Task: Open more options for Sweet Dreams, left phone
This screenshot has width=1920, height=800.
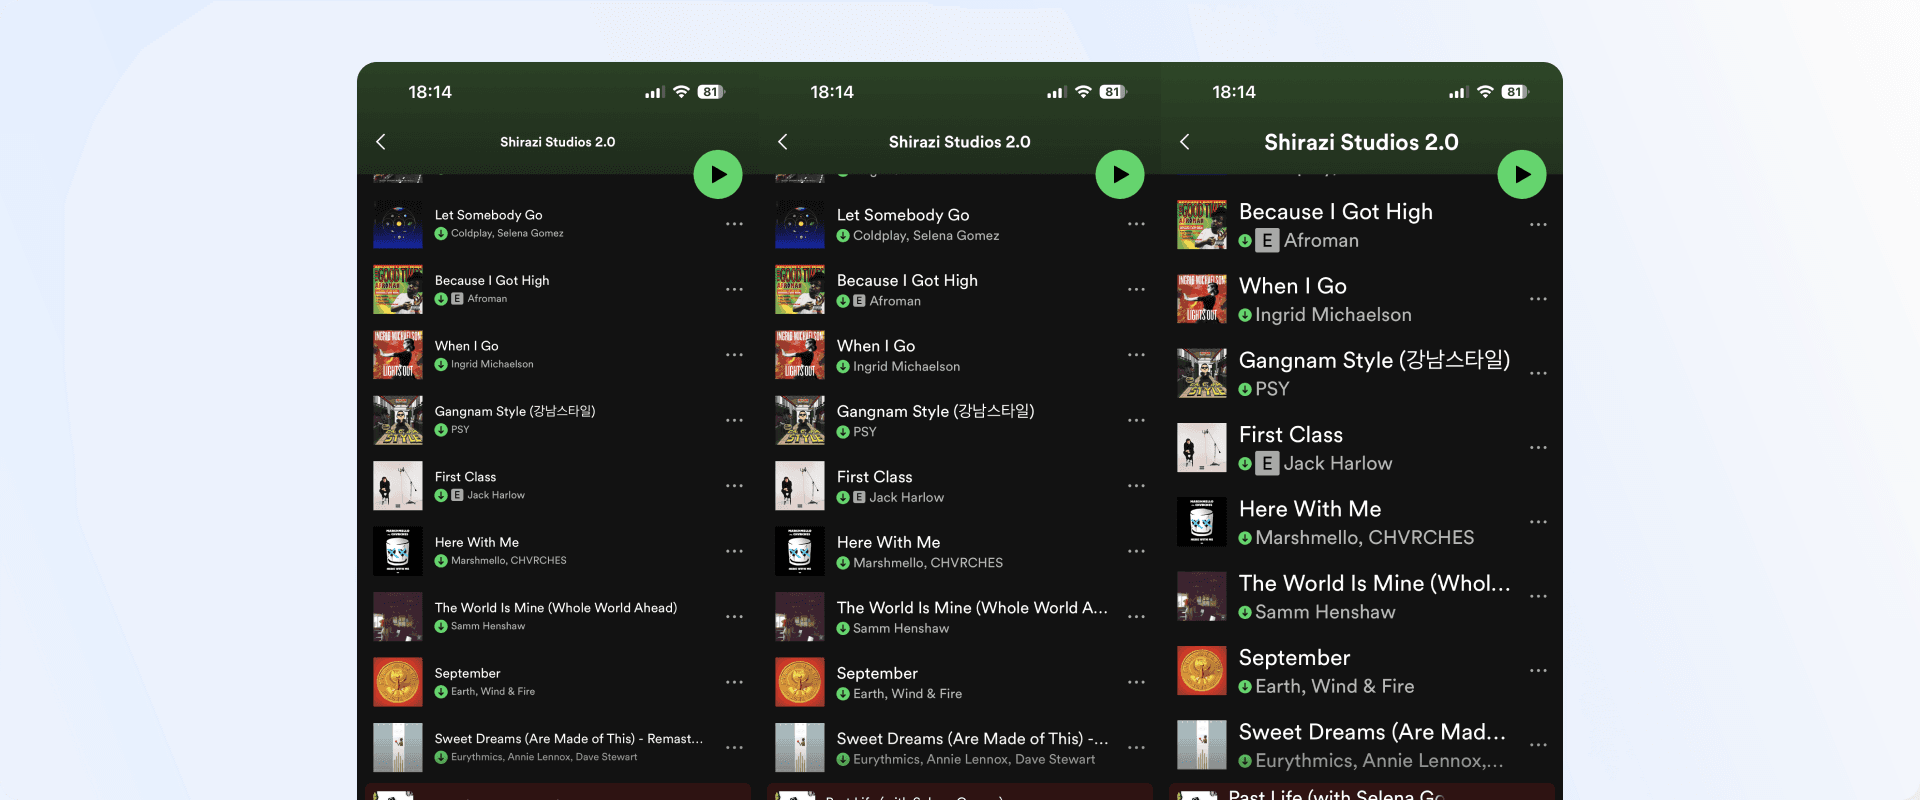Action: click(x=734, y=748)
